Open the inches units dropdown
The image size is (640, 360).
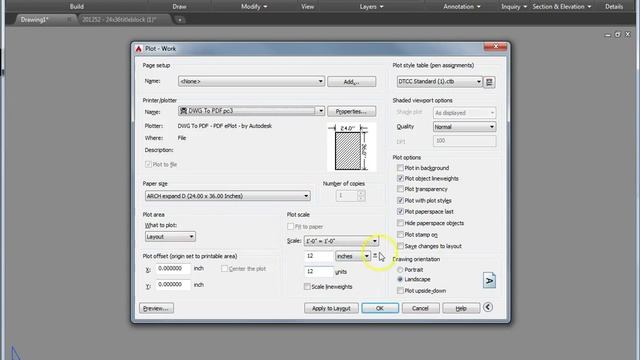[353, 256]
